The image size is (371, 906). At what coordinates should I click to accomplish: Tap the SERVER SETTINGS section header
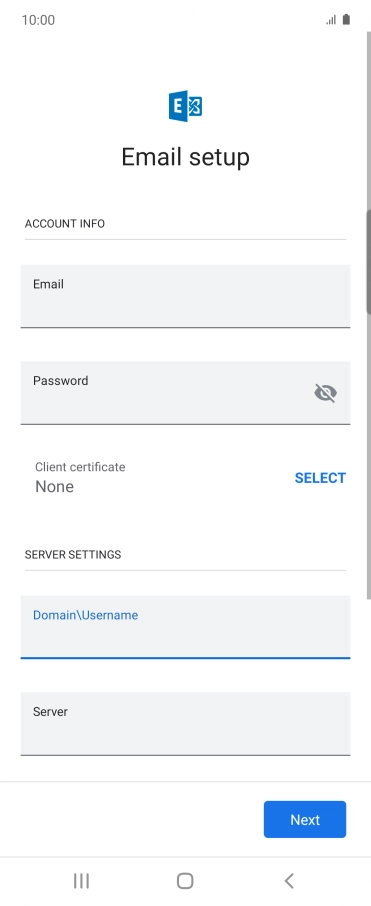click(73, 555)
